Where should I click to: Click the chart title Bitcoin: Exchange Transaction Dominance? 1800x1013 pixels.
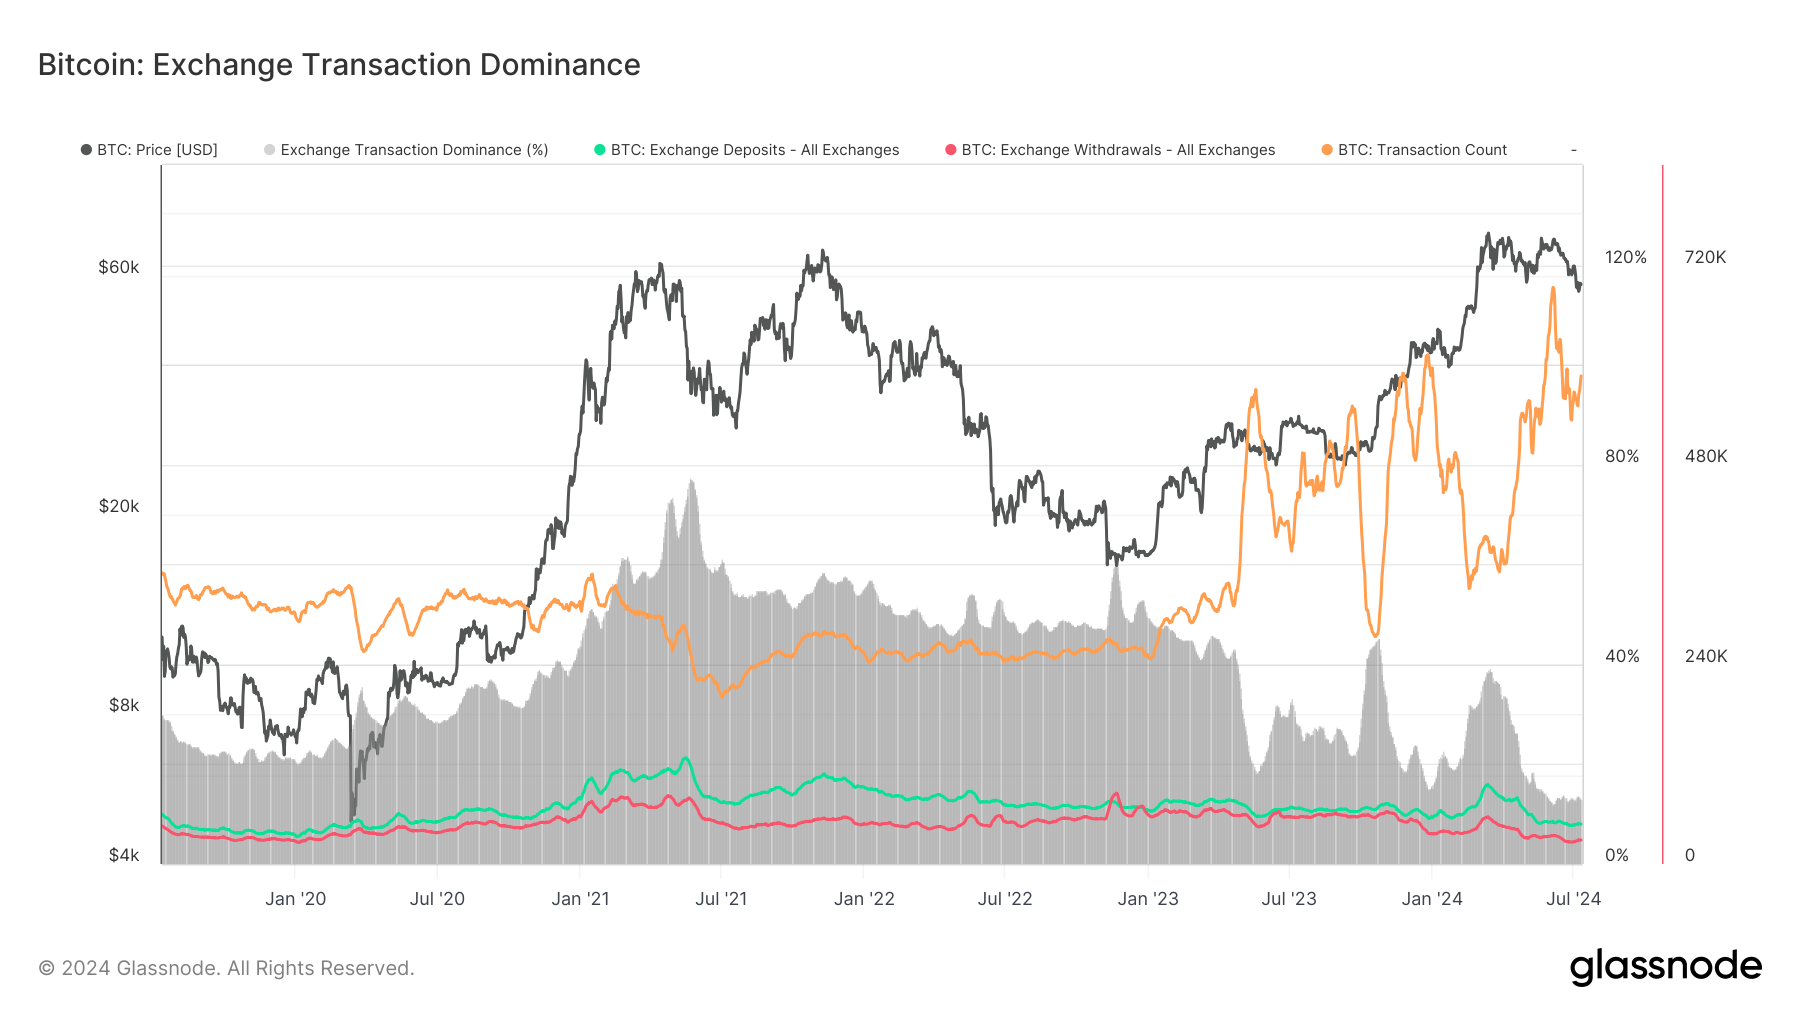[x=338, y=64]
